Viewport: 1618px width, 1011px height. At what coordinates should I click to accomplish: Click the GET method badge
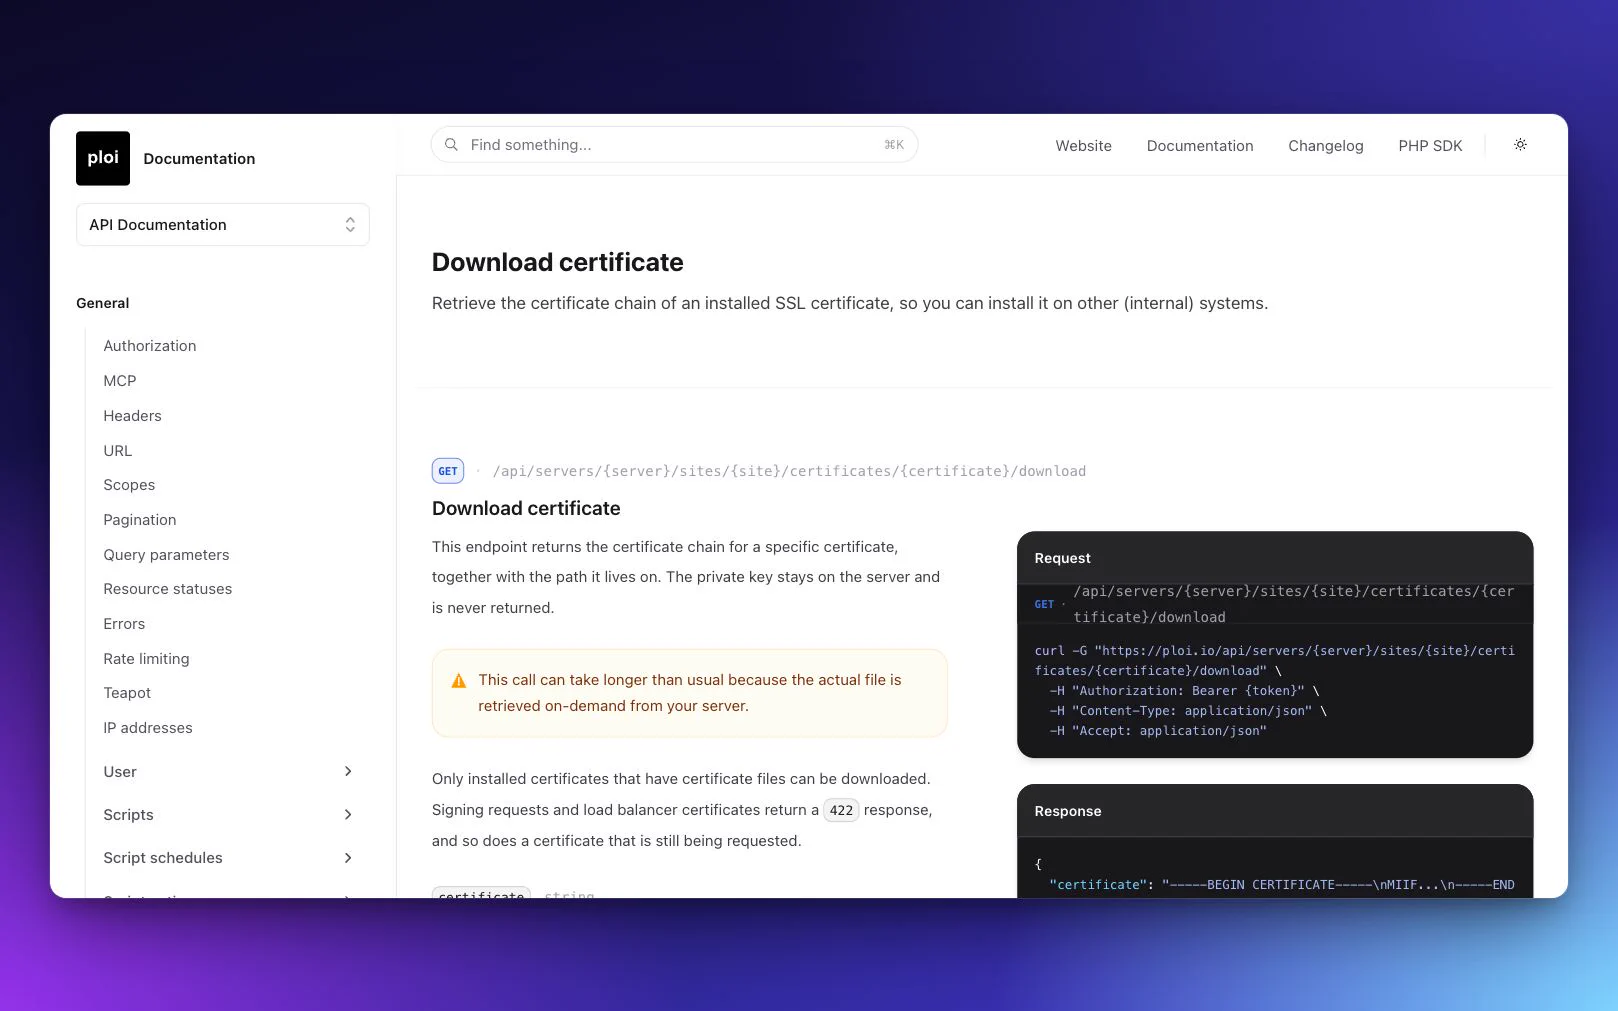pyautogui.click(x=448, y=471)
